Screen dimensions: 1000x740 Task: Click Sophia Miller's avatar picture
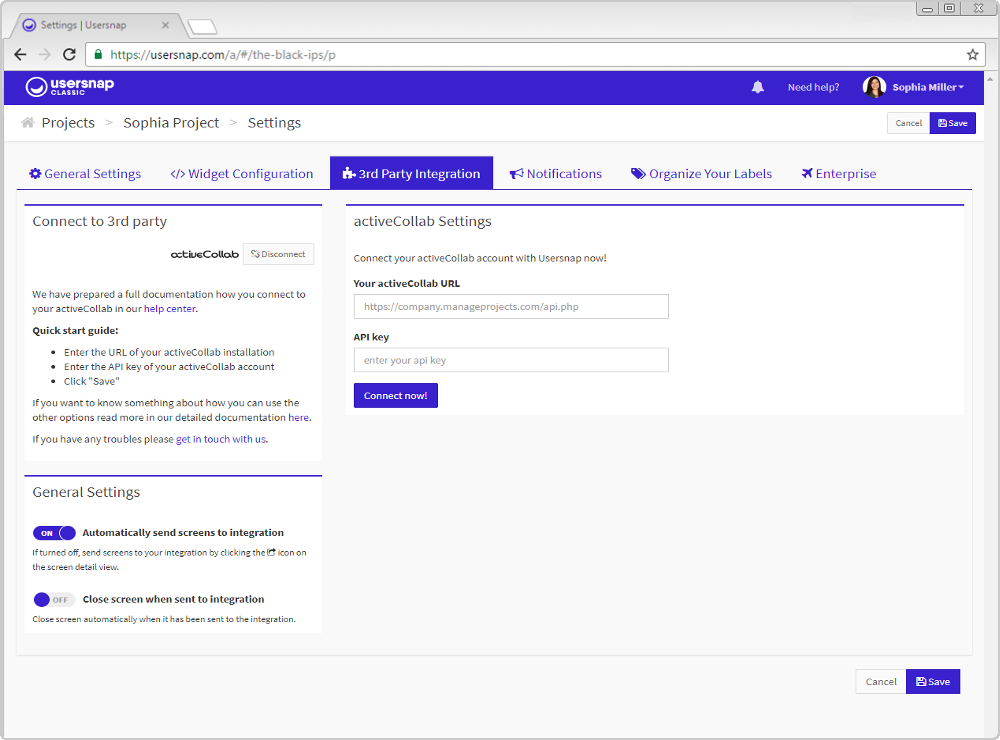[874, 87]
